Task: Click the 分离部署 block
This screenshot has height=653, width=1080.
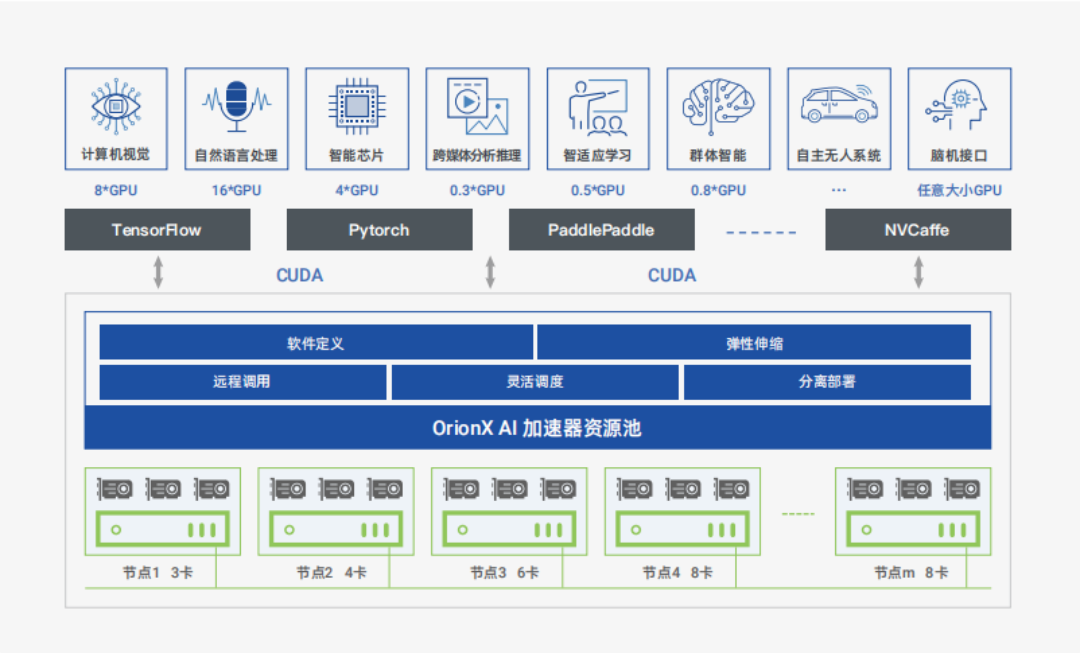Action: [826, 382]
